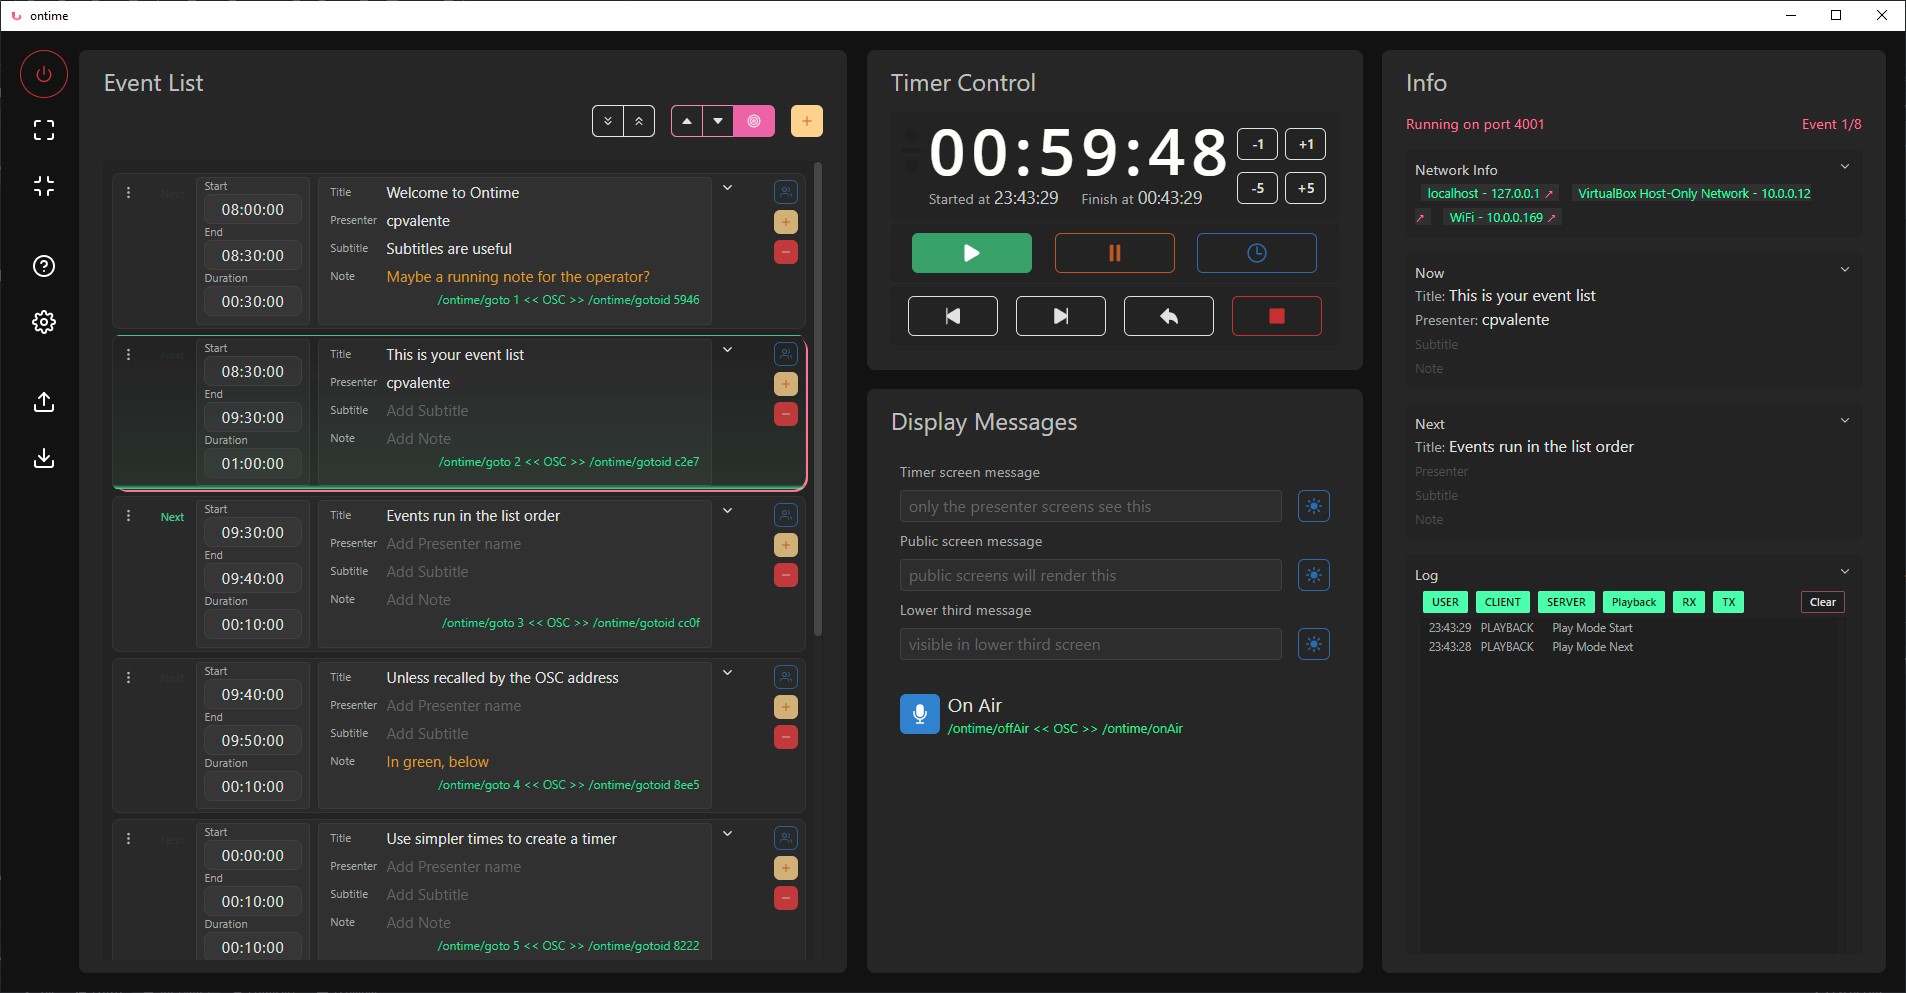Collapse the Now section chevron
Image resolution: width=1906 pixels, height=993 pixels.
click(1845, 270)
